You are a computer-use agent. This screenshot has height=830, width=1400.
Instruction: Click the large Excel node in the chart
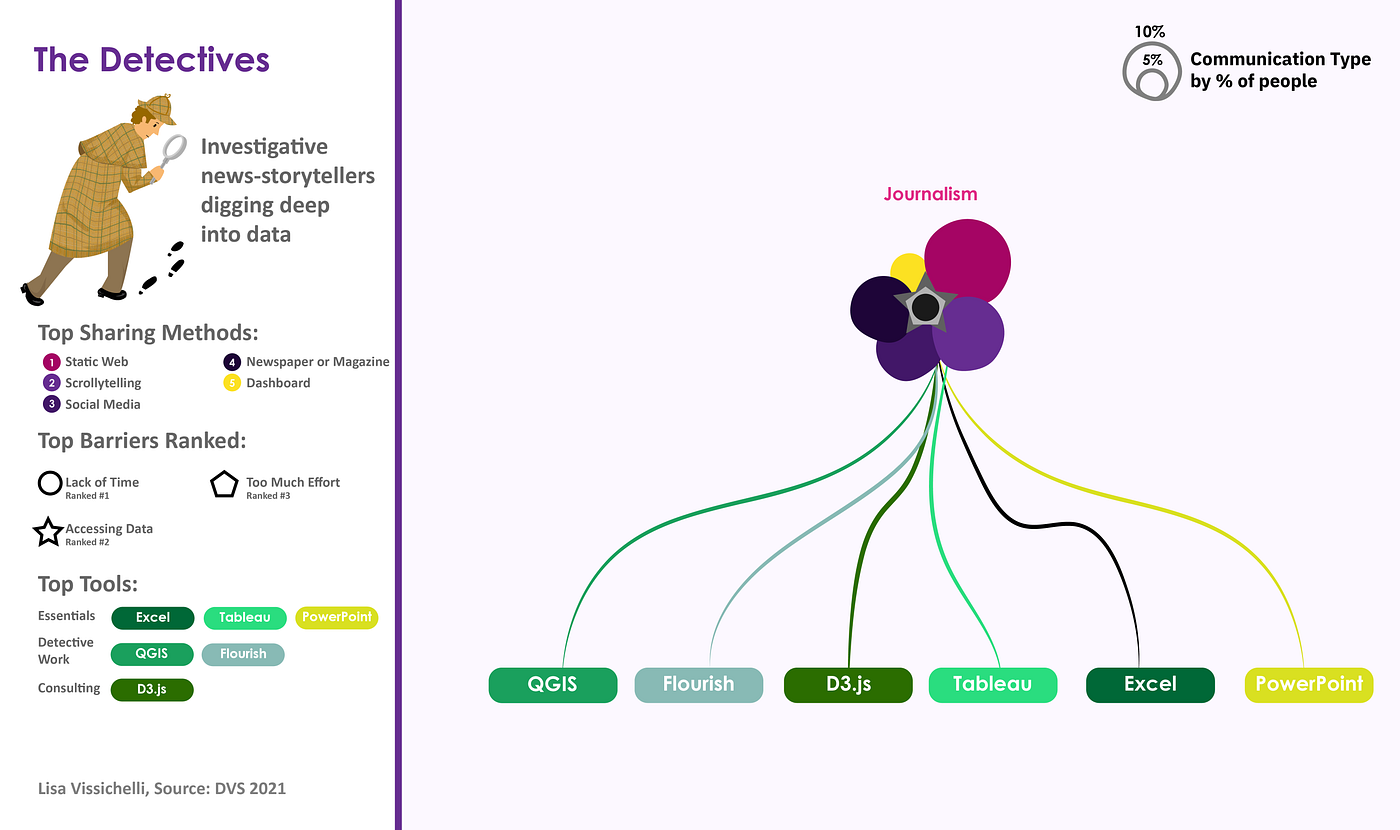[x=1150, y=685]
